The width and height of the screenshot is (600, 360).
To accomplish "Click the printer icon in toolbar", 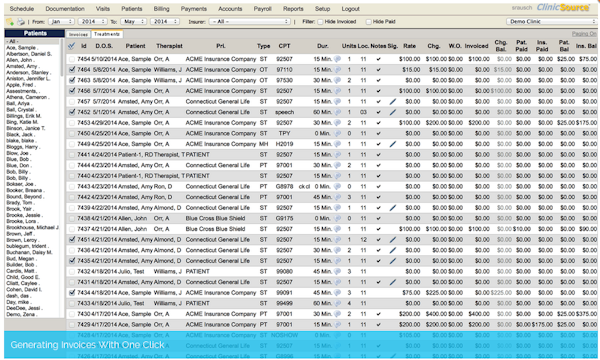I will click(x=21, y=22).
